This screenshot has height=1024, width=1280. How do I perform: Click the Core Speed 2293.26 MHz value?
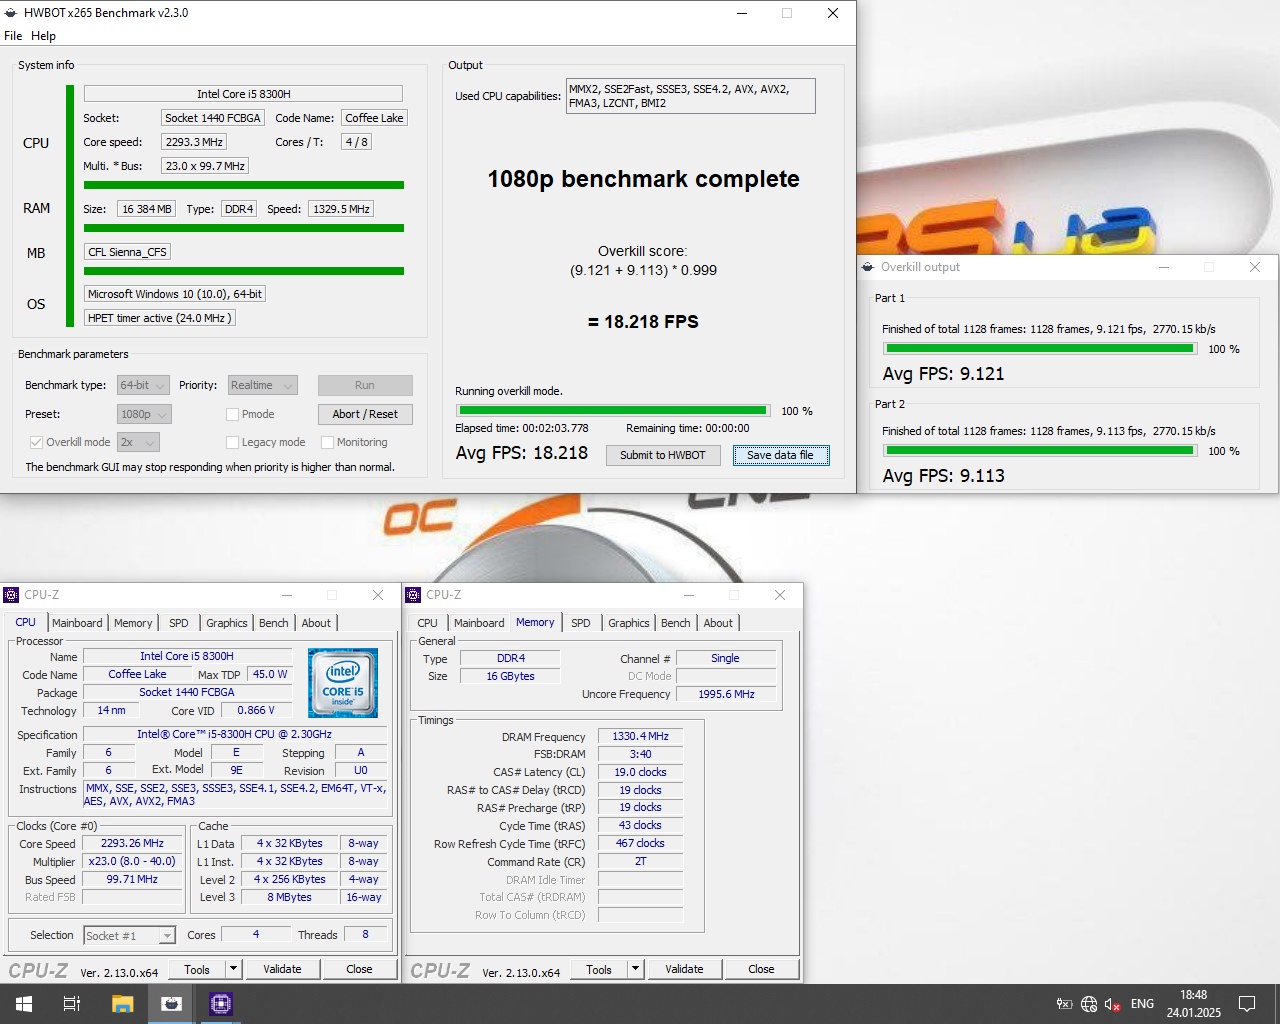pos(132,843)
